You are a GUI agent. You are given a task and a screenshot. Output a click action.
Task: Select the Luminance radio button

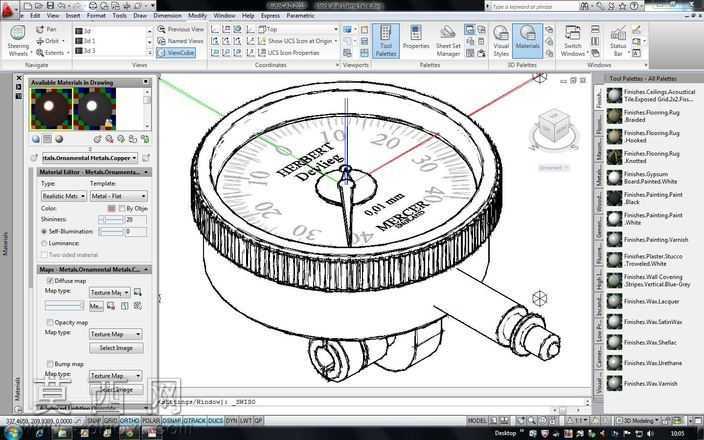coord(44,243)
